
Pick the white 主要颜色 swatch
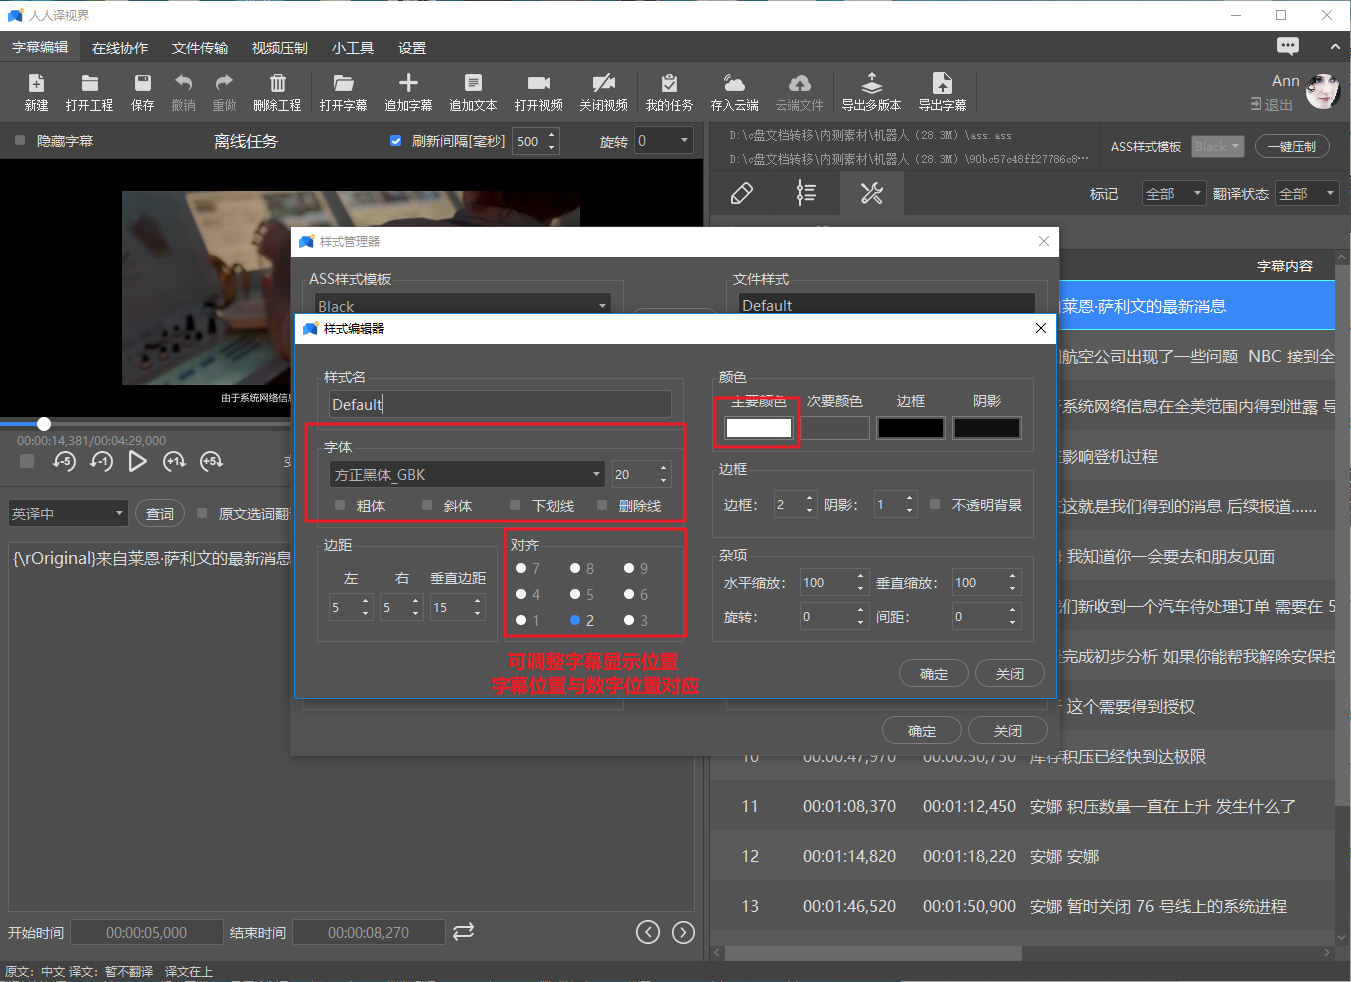pyautogui.click(x=758, y=428)
